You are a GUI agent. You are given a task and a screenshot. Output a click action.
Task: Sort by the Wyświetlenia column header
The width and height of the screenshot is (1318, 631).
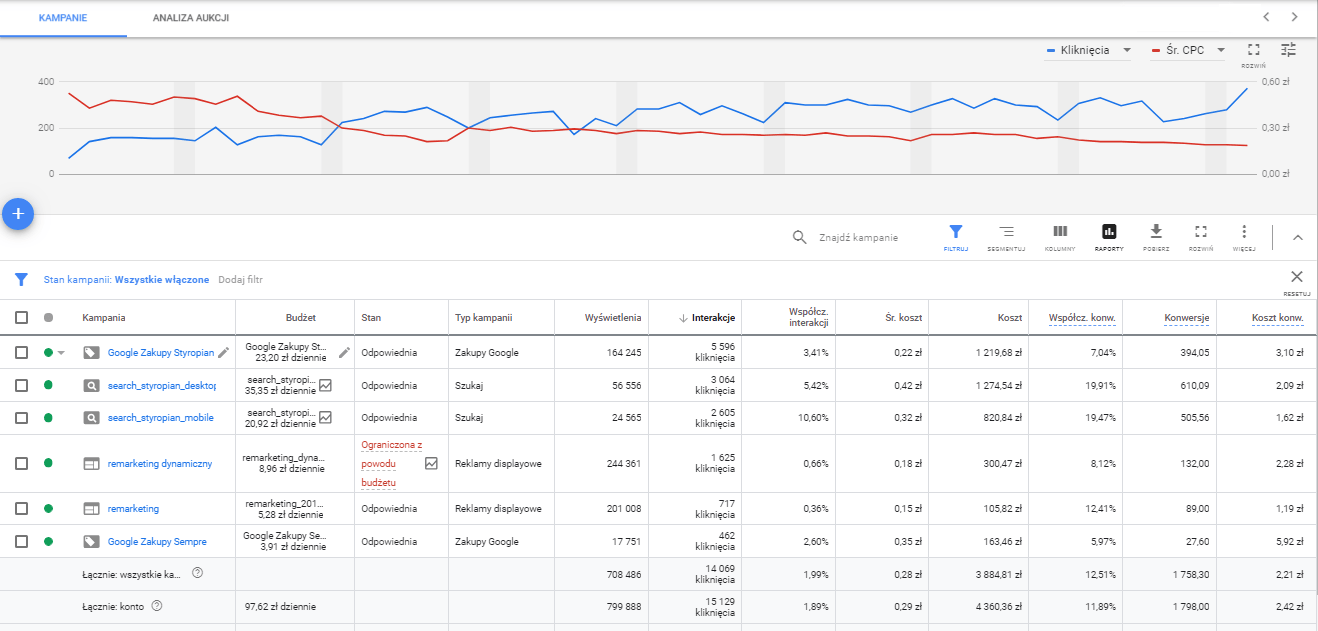(x=613, y=318)
